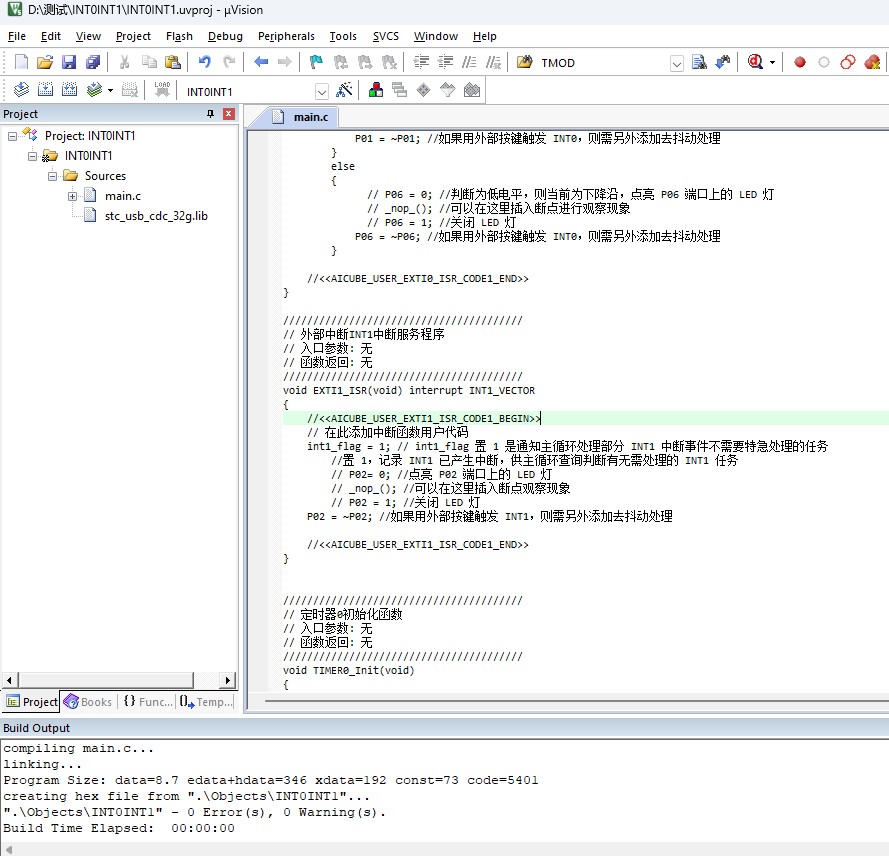This screenshot has width=889, height=856.
Task: Redo the last edit
Action: coord(229,62)
